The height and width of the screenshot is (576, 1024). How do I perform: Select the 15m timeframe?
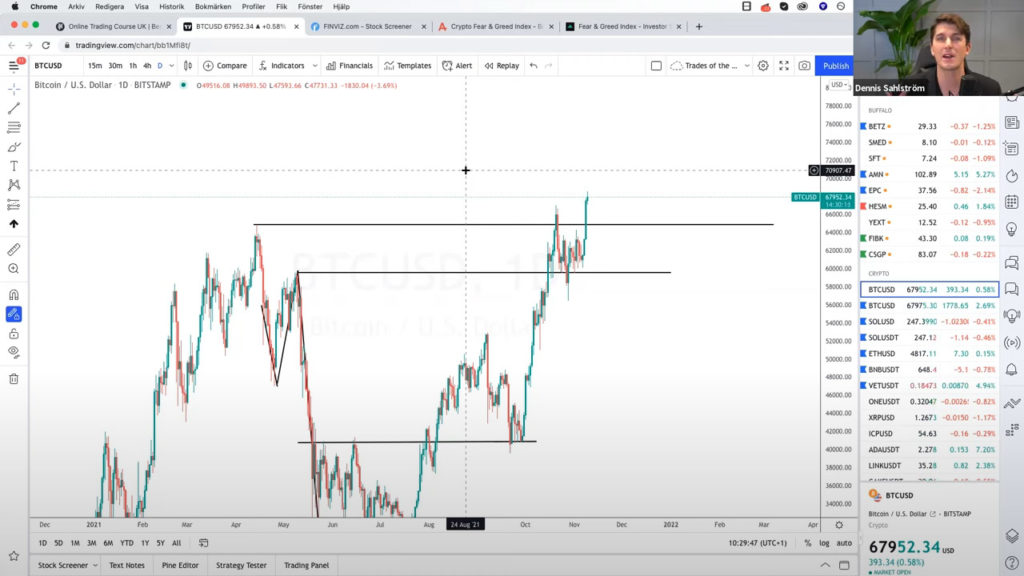pyautogui.click(x=95, y=65)
